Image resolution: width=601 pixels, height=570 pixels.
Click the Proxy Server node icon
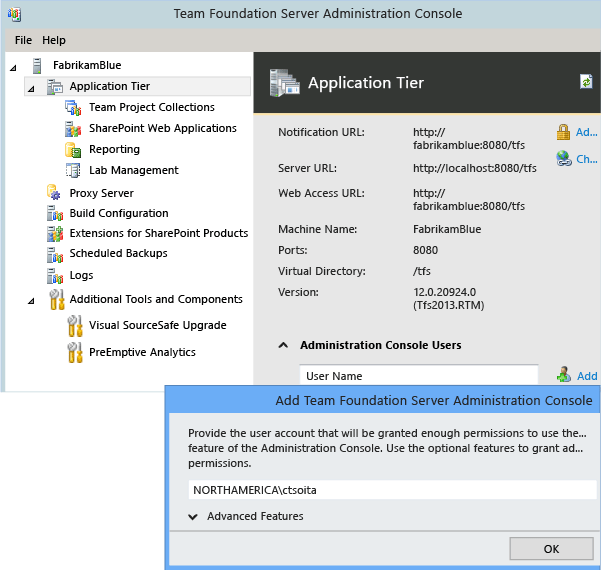click(54, 192)
